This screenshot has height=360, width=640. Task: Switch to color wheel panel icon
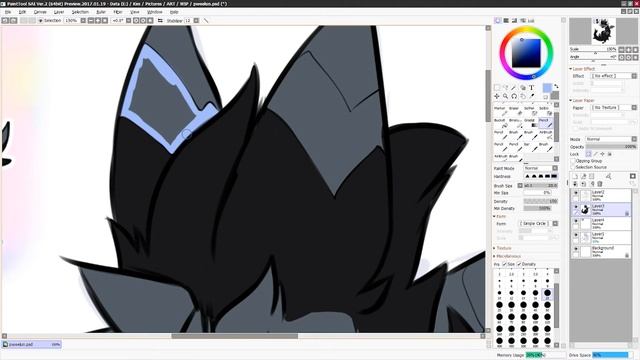[x=498, y=20]
